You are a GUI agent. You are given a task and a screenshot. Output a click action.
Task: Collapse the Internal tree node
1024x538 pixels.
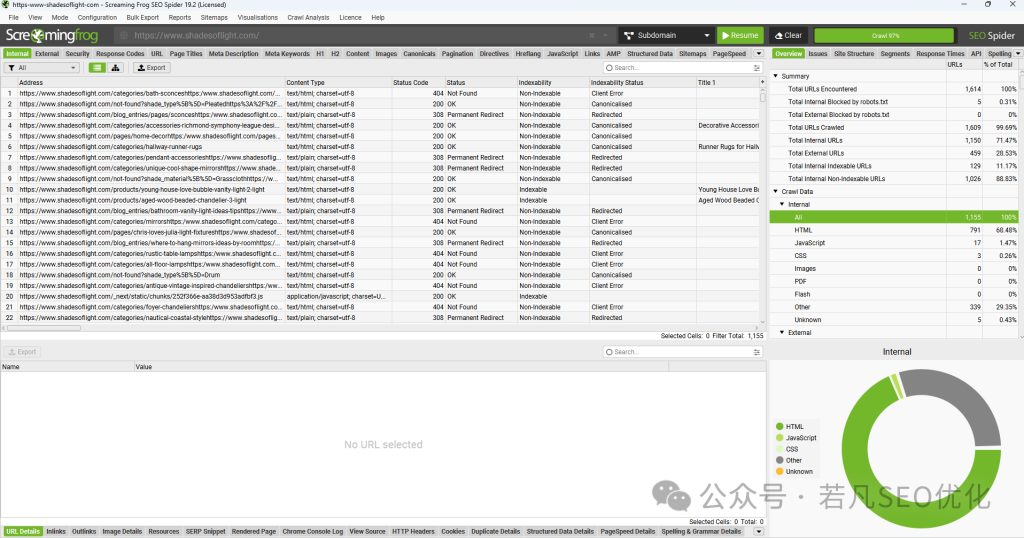coord(782,204)
